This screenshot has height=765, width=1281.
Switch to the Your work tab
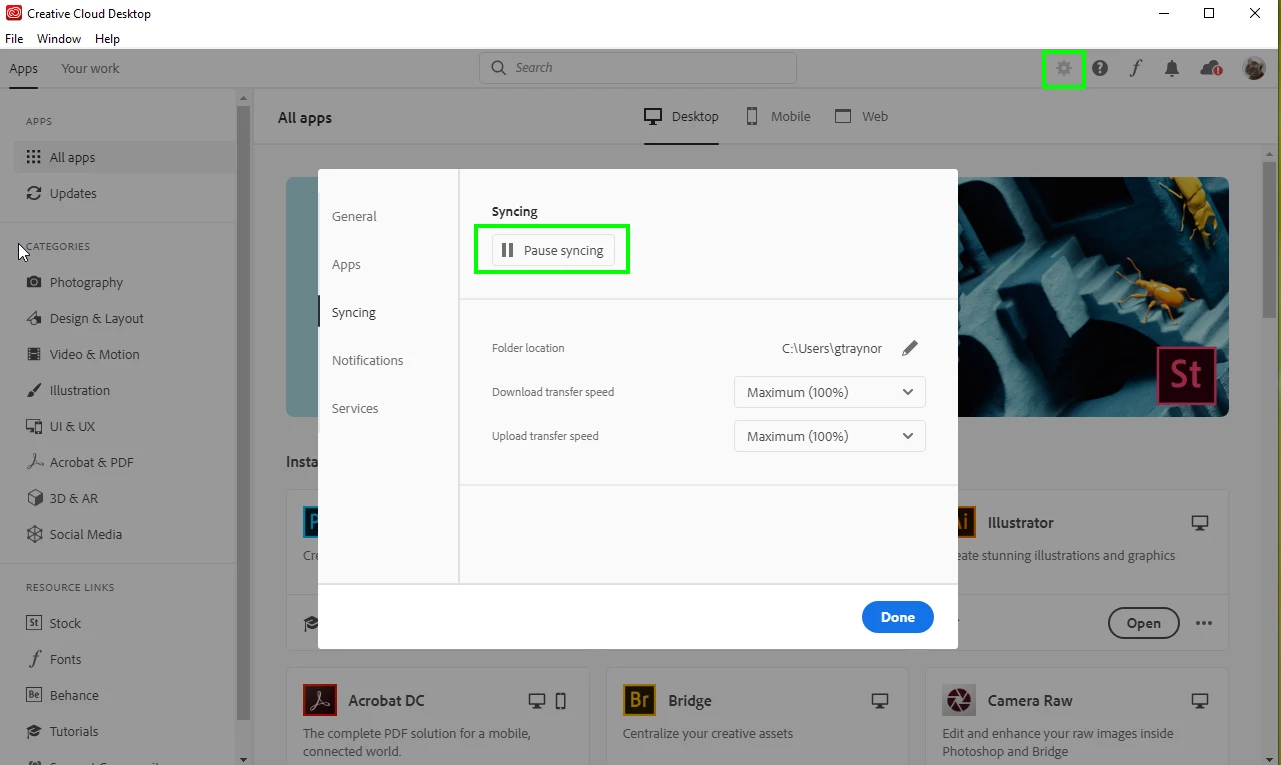coord(90,68)
